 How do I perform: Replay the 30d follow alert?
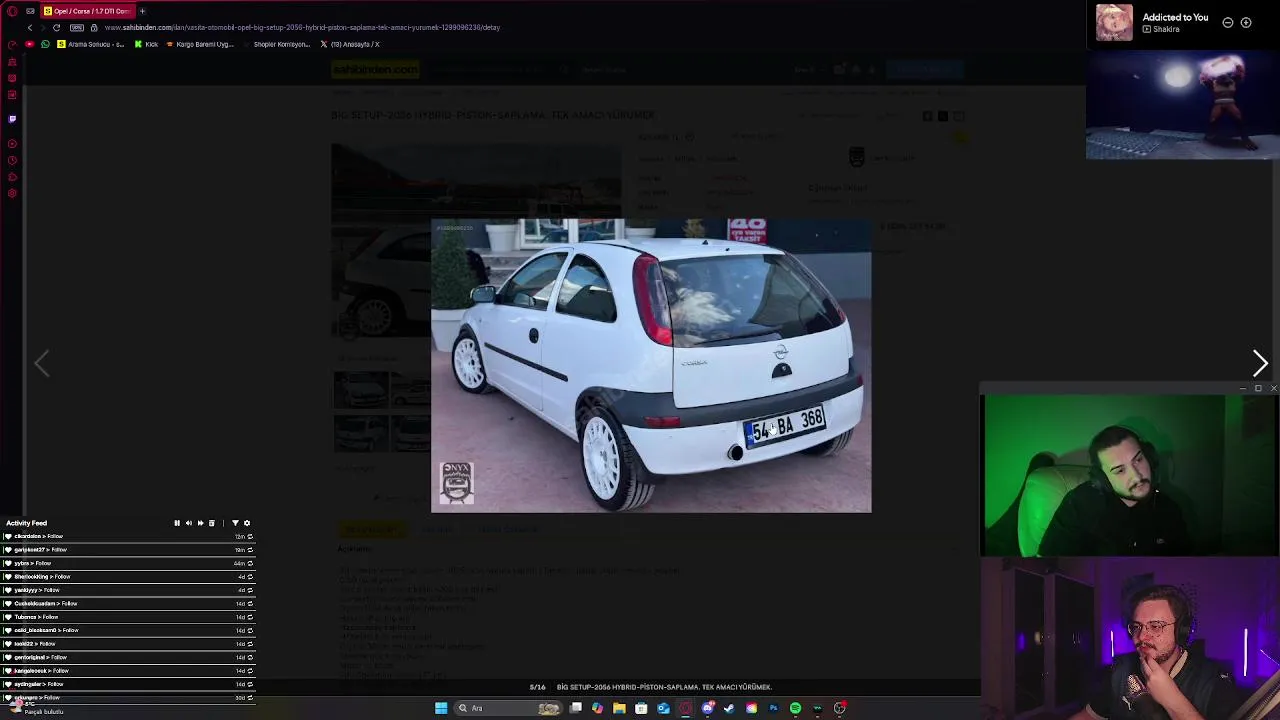pyautogui.click(x=250, y=698)
